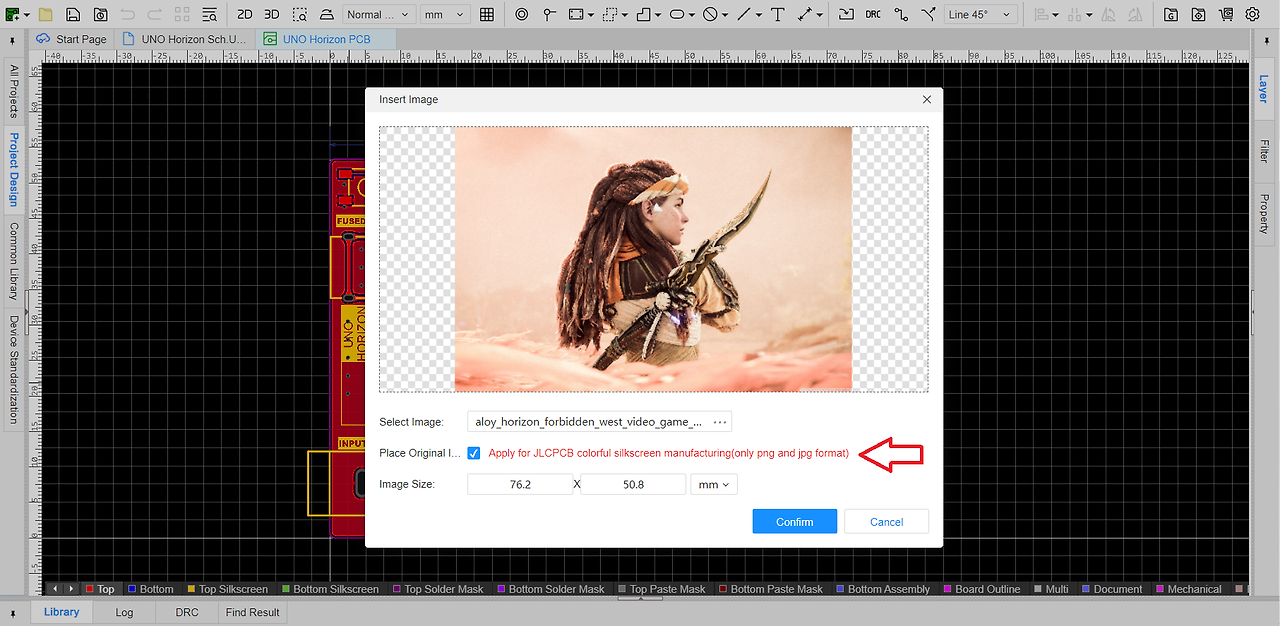Open the Library bottom tab
1280x626 pixels.
click(61, 612)
